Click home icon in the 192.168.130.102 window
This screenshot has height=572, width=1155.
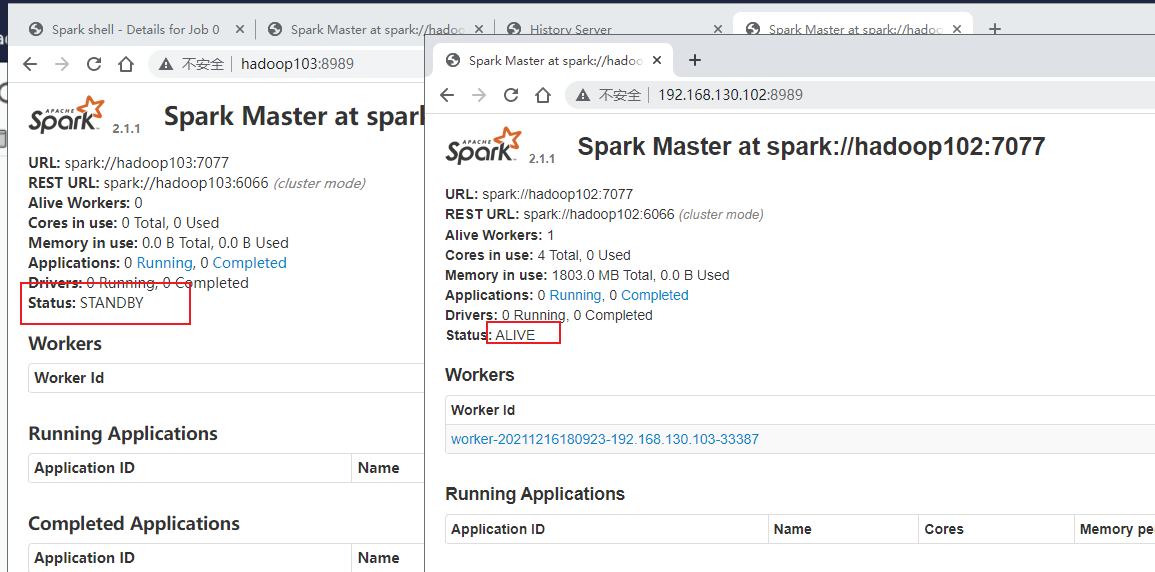(x=543, y=95)
